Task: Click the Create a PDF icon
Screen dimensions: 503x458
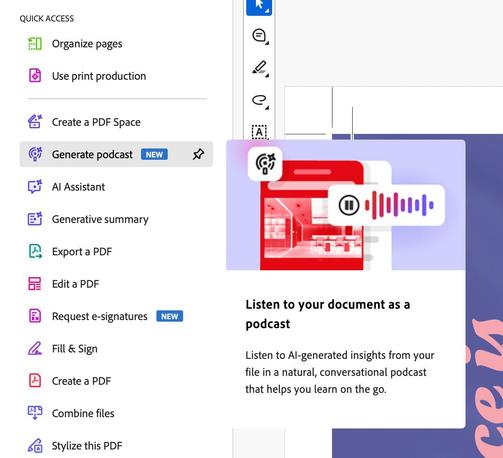Action: (x=35, y=381)
